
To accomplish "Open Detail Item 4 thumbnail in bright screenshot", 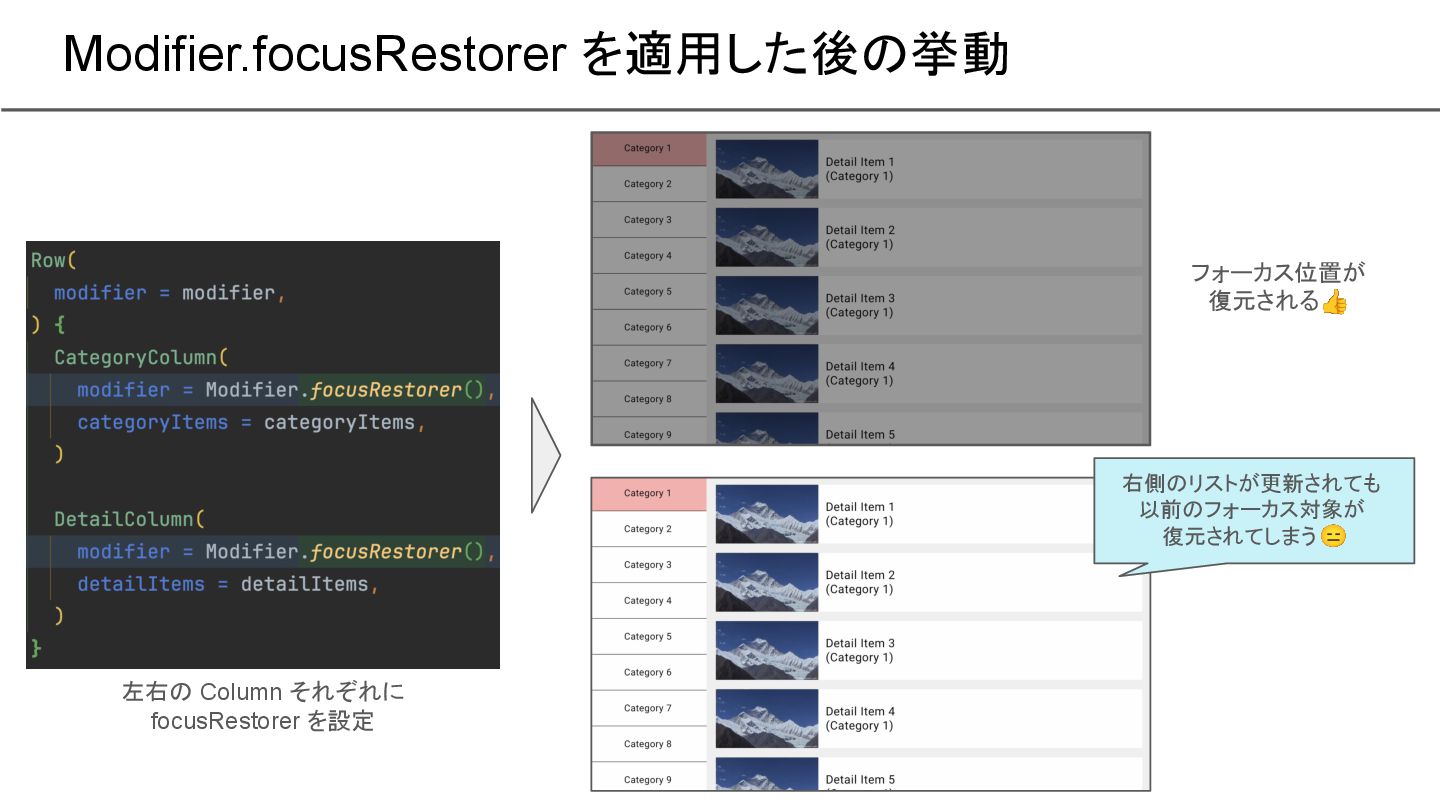I will click(x=767, y=718).
